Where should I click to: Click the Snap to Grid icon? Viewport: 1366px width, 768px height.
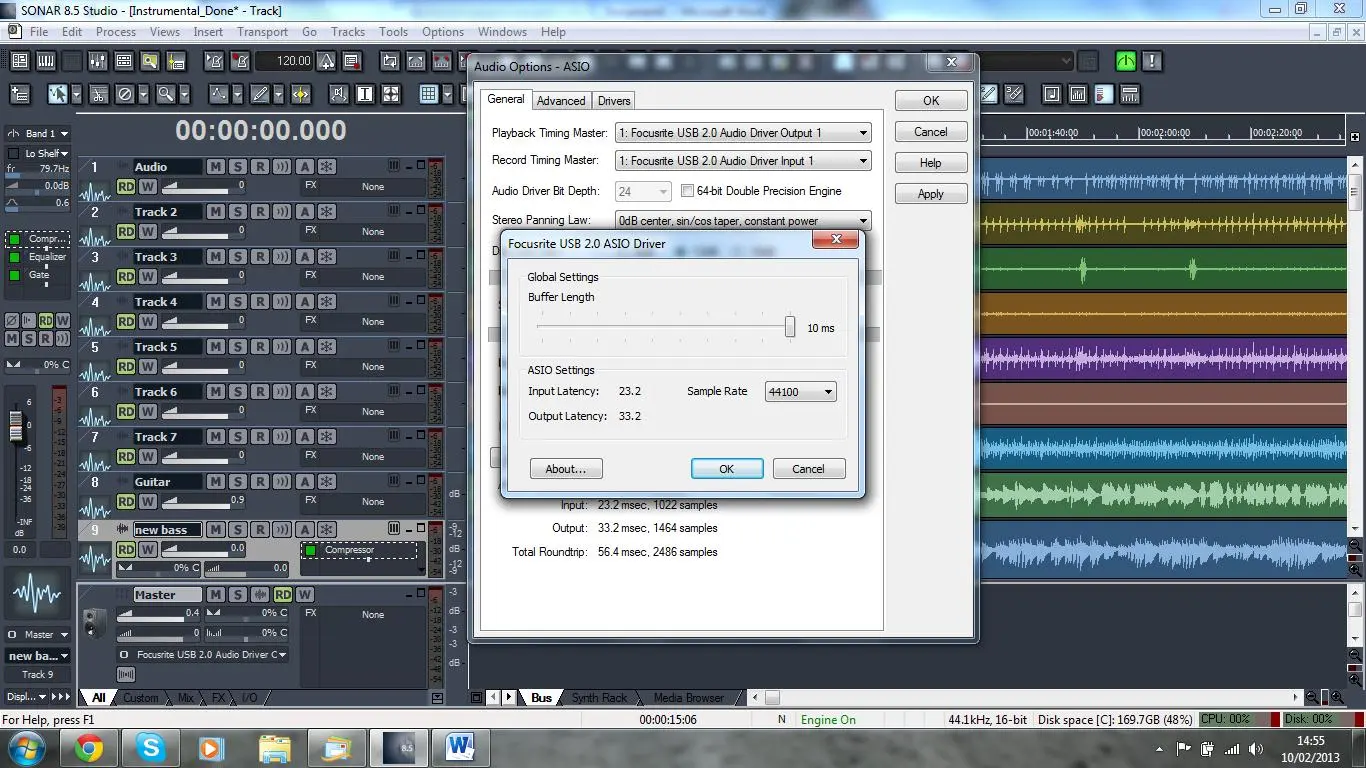(429, 95)
